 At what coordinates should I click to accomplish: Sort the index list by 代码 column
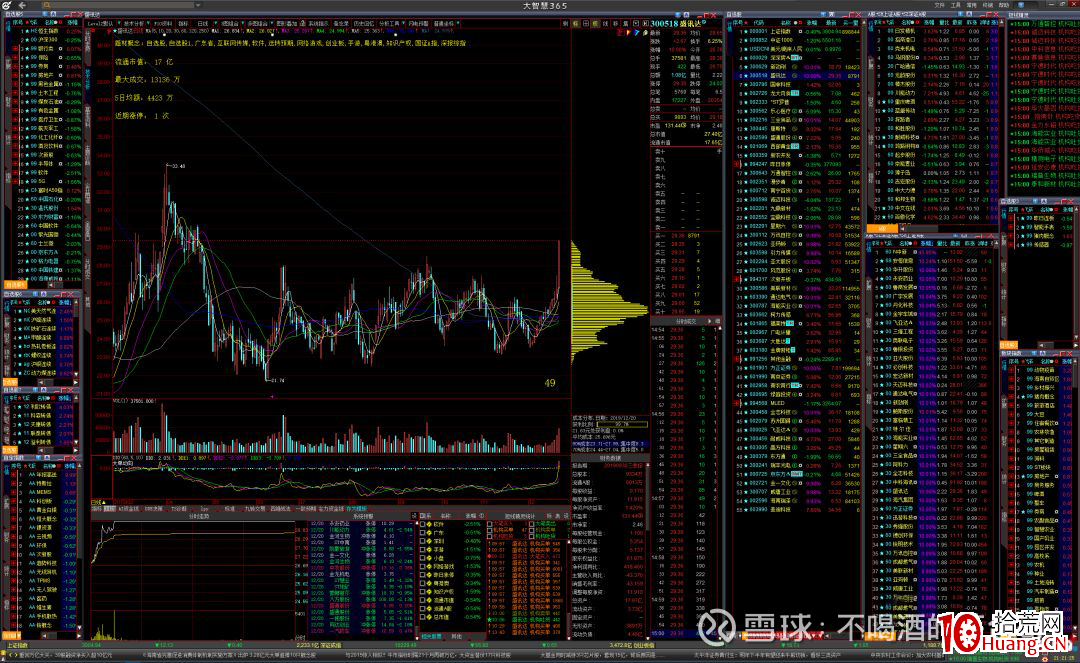pos(758,23)
